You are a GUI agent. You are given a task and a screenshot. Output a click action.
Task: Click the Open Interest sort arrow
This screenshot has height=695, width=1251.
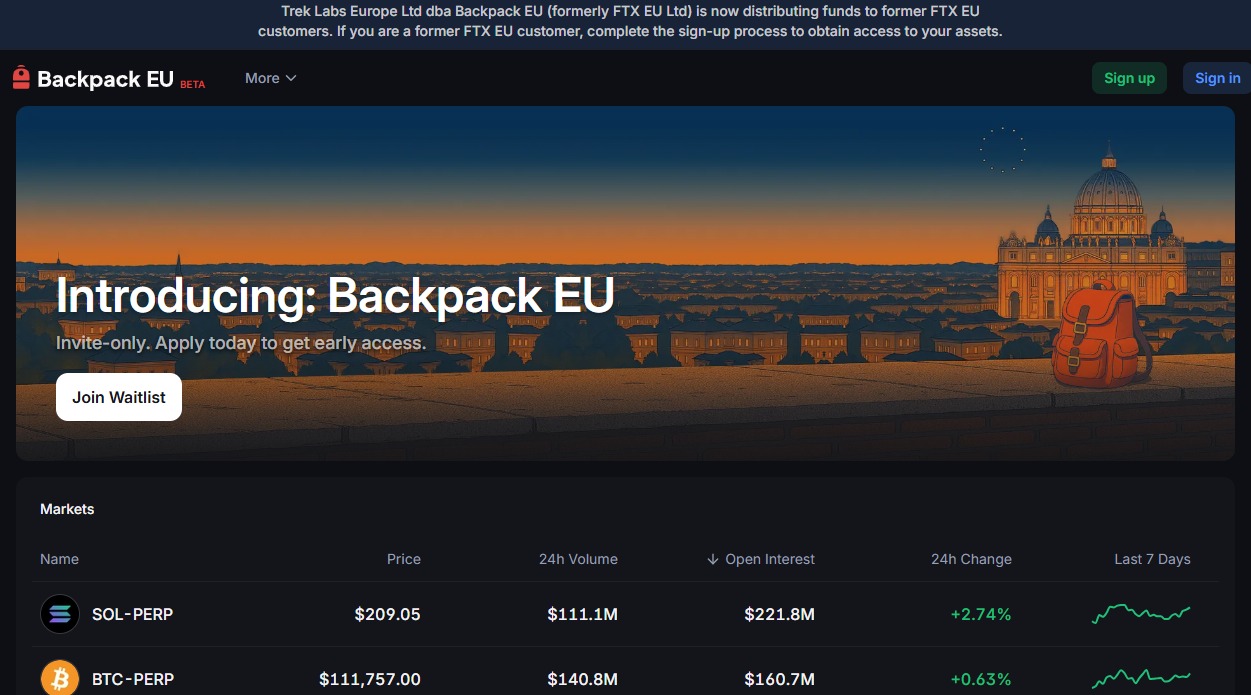[712, 559]
